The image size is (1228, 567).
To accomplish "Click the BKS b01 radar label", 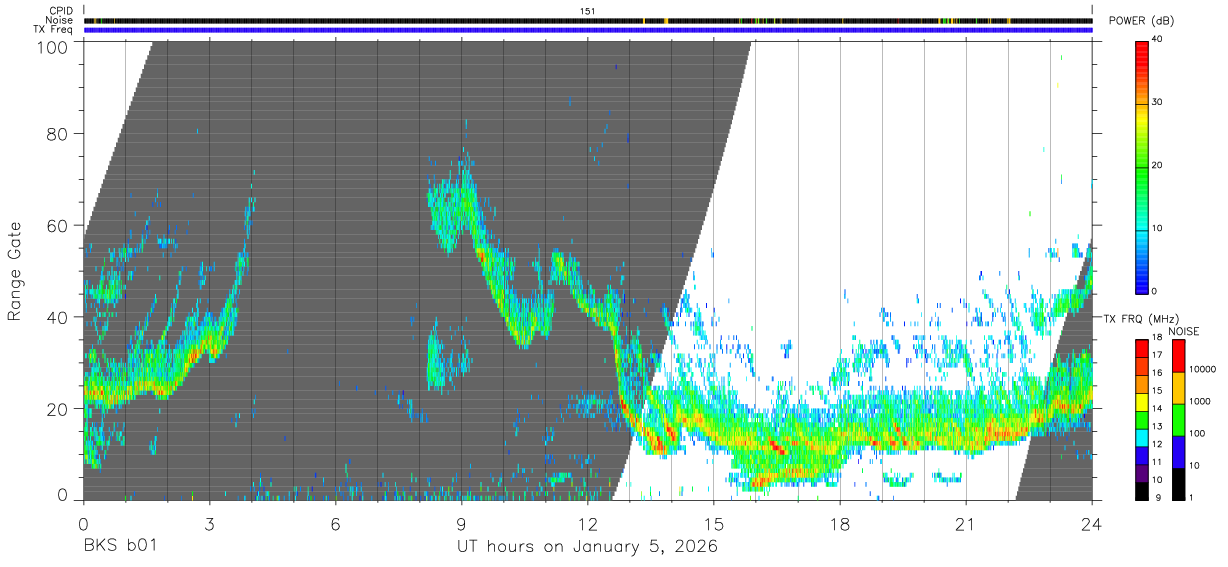I will [x=119, y=546].
